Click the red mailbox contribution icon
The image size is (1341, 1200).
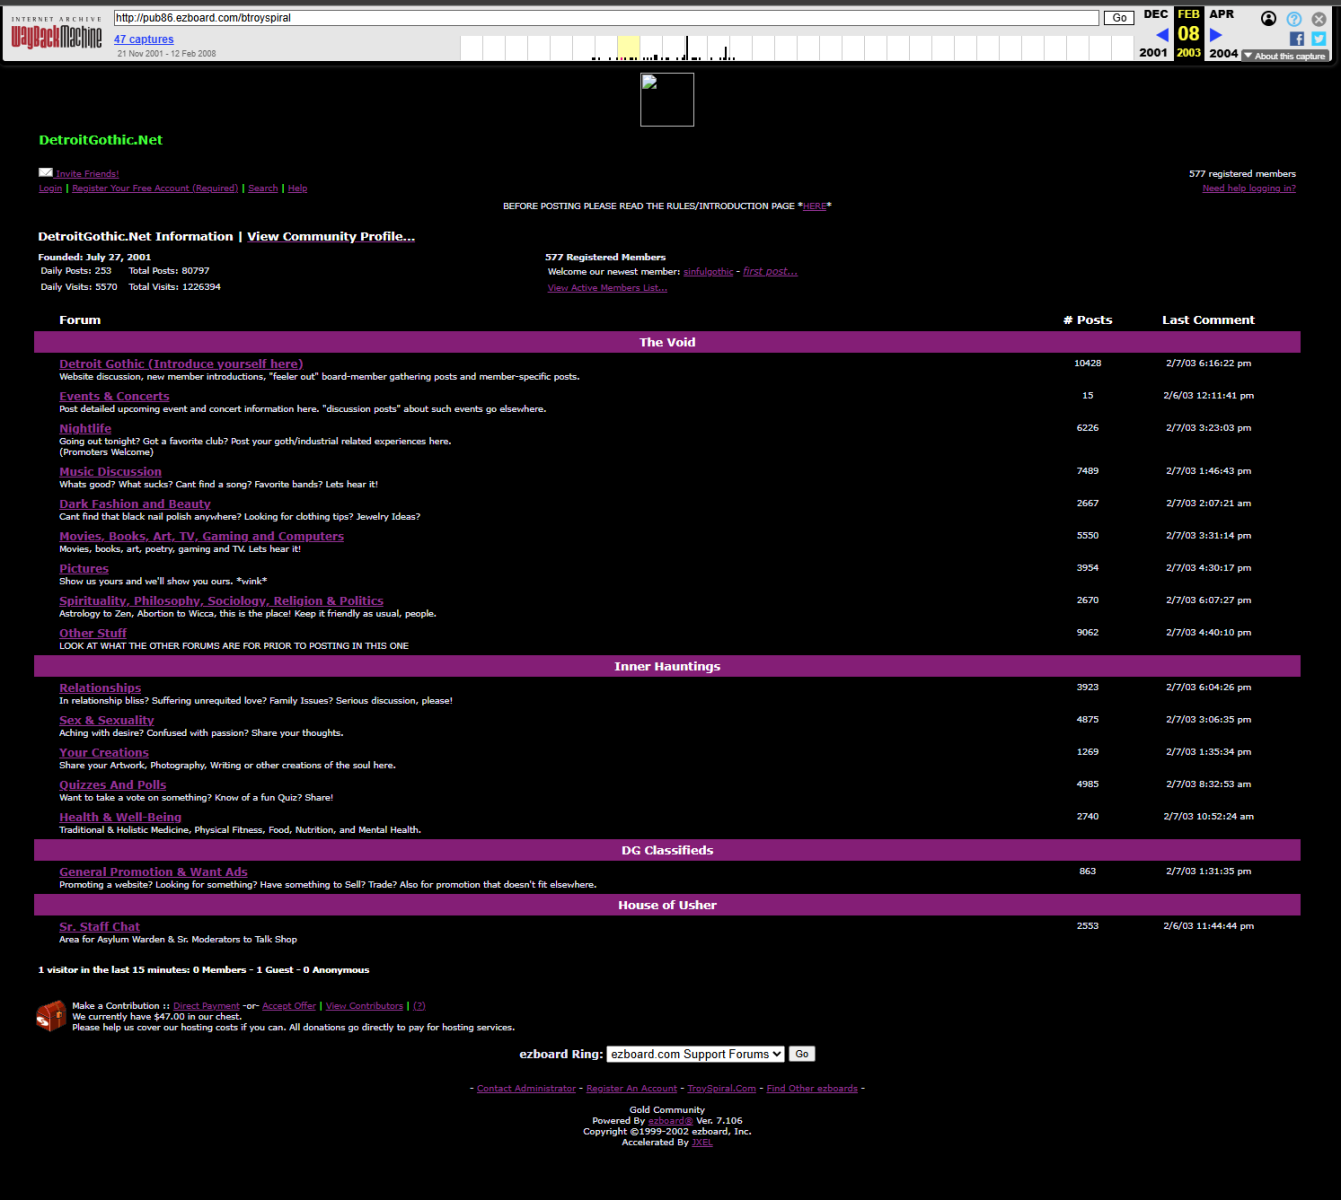(x=51, y=1014)
